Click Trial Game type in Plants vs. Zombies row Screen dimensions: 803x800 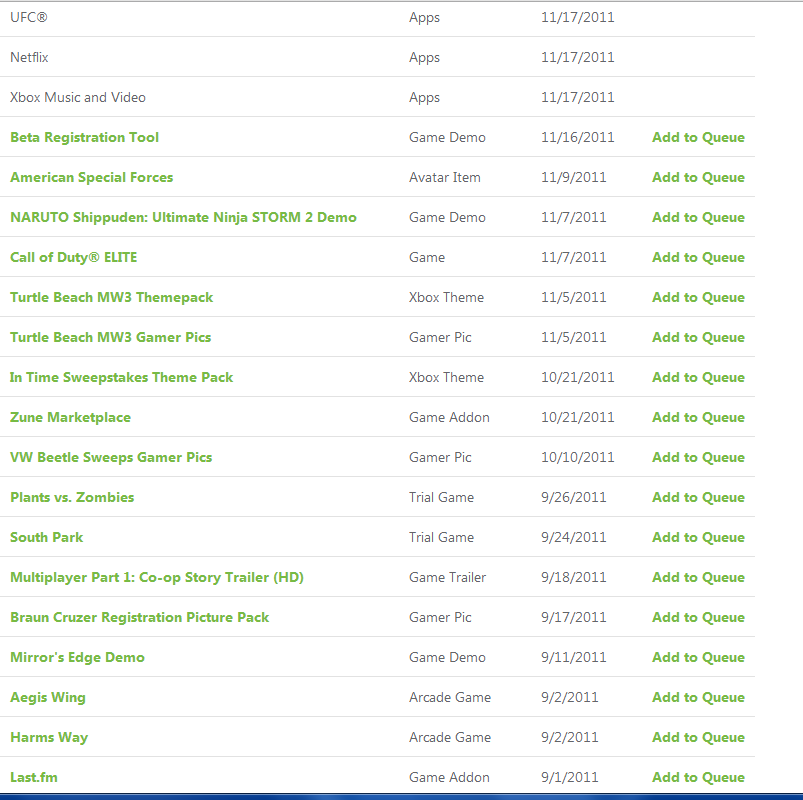(441, 497)
